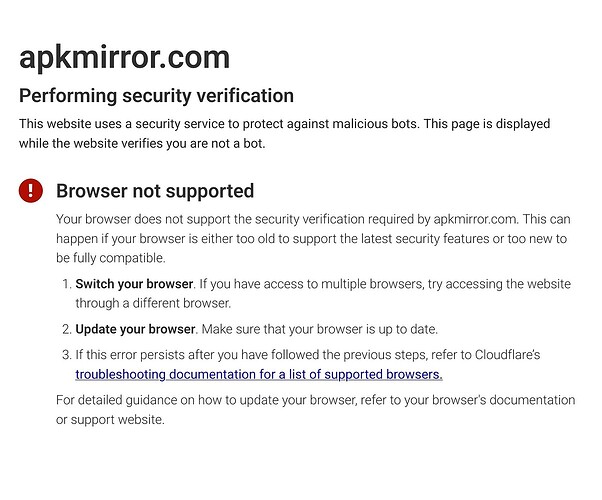Select the Performing security verification heading
The image size is (602, 500).
point(156,96)
